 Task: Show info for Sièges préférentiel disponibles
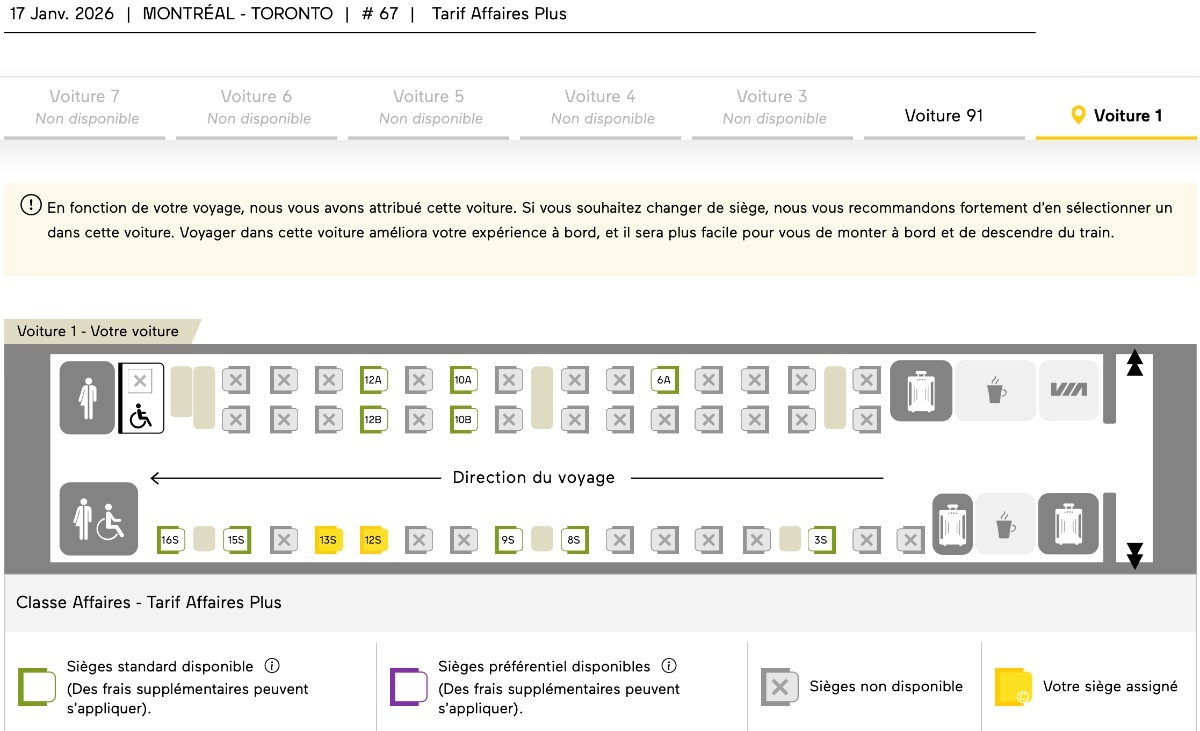pos(669,666)
